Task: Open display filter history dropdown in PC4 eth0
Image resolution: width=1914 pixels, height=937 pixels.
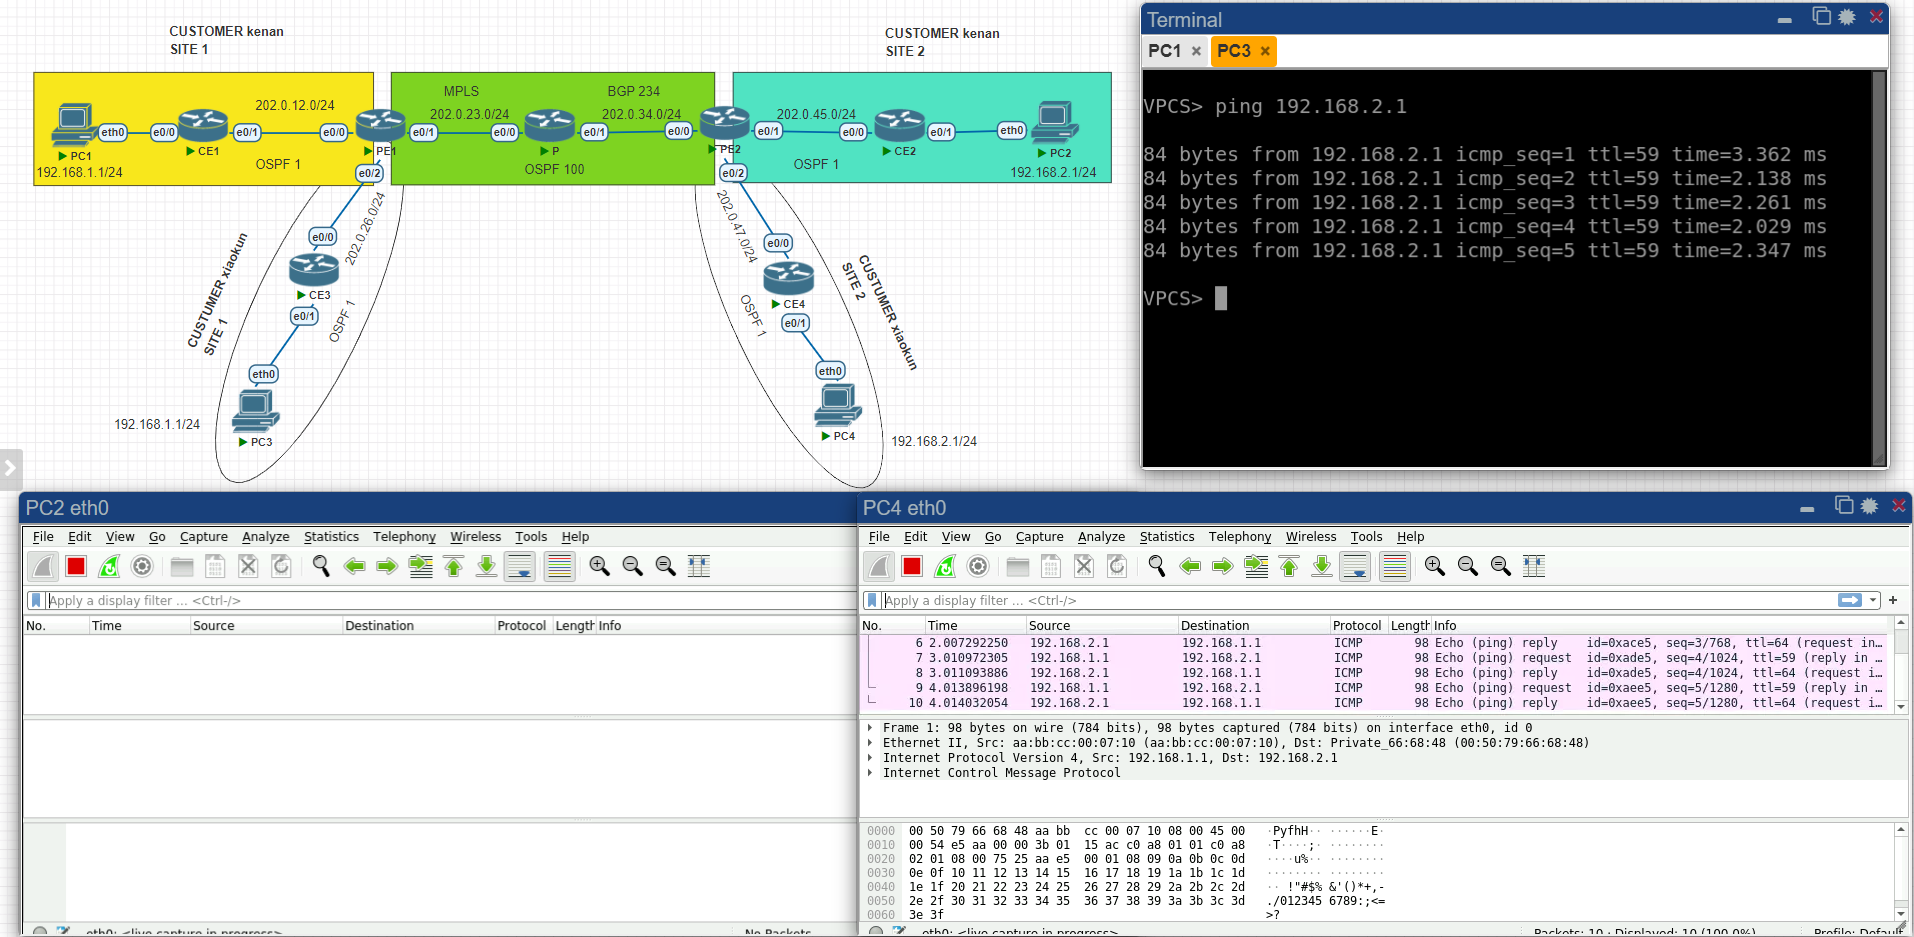Action: click(x=1873, y=600)
